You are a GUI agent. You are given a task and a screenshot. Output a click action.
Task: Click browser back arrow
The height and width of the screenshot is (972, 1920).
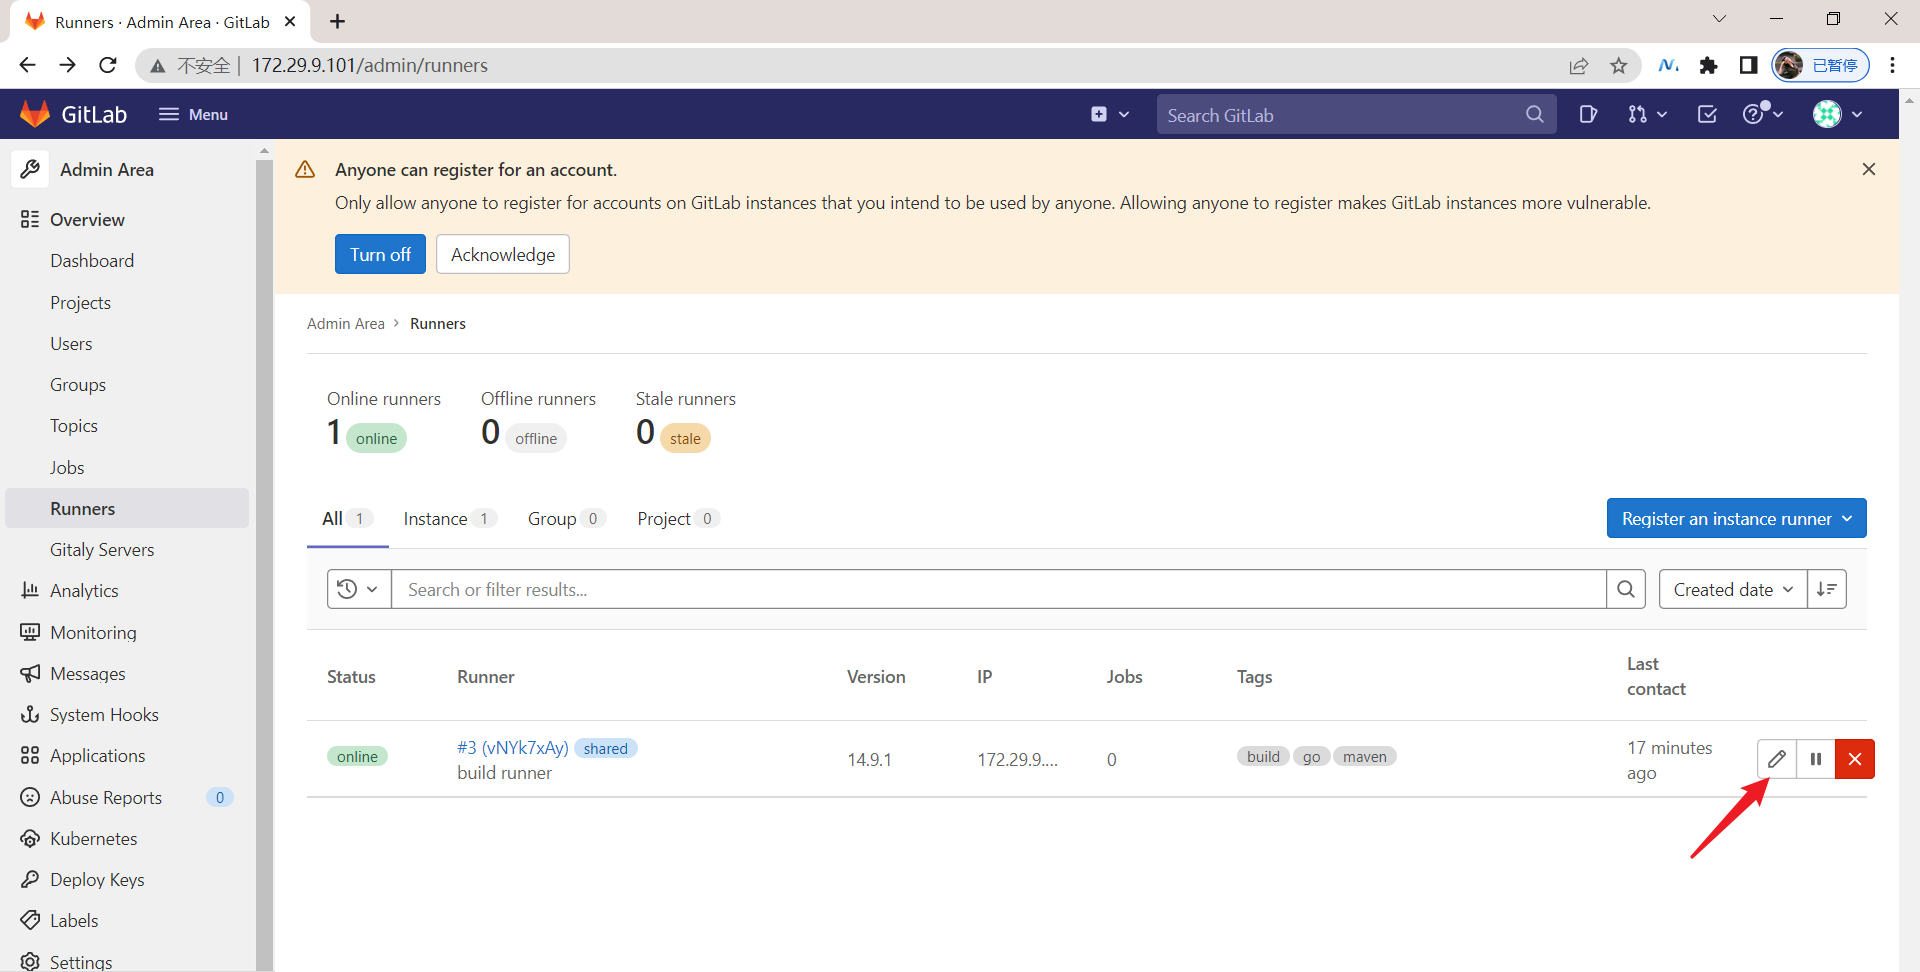(27, 65)
